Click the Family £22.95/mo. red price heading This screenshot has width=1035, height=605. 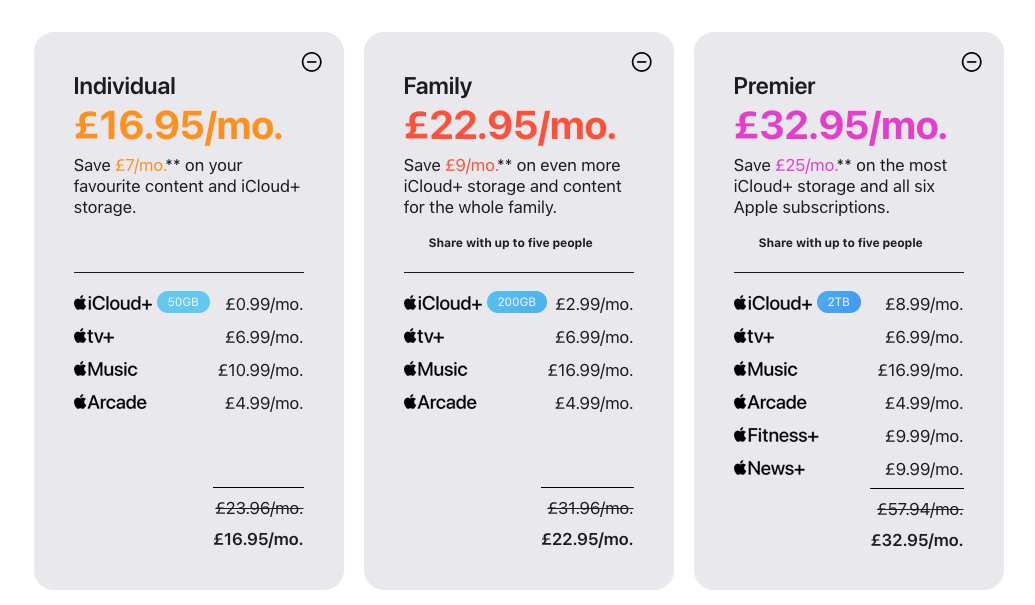pyautogui.click(x=510, y=125)
